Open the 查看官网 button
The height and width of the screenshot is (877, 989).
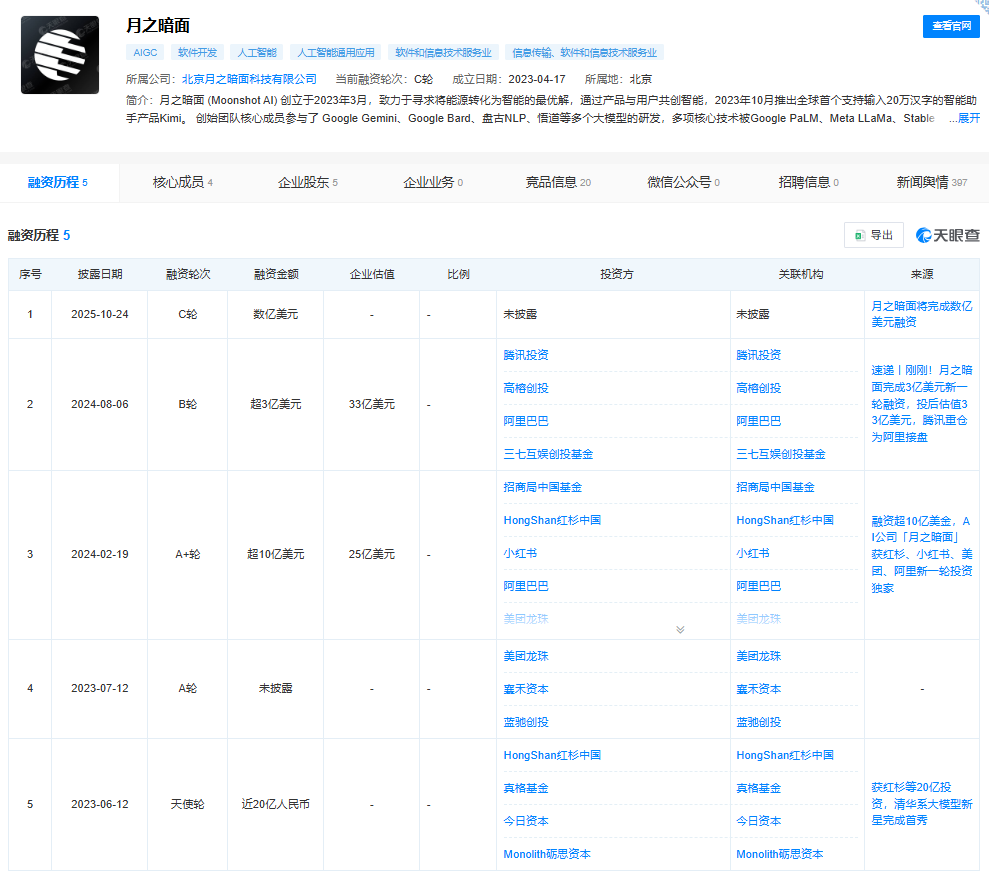[x=950, y=27]
